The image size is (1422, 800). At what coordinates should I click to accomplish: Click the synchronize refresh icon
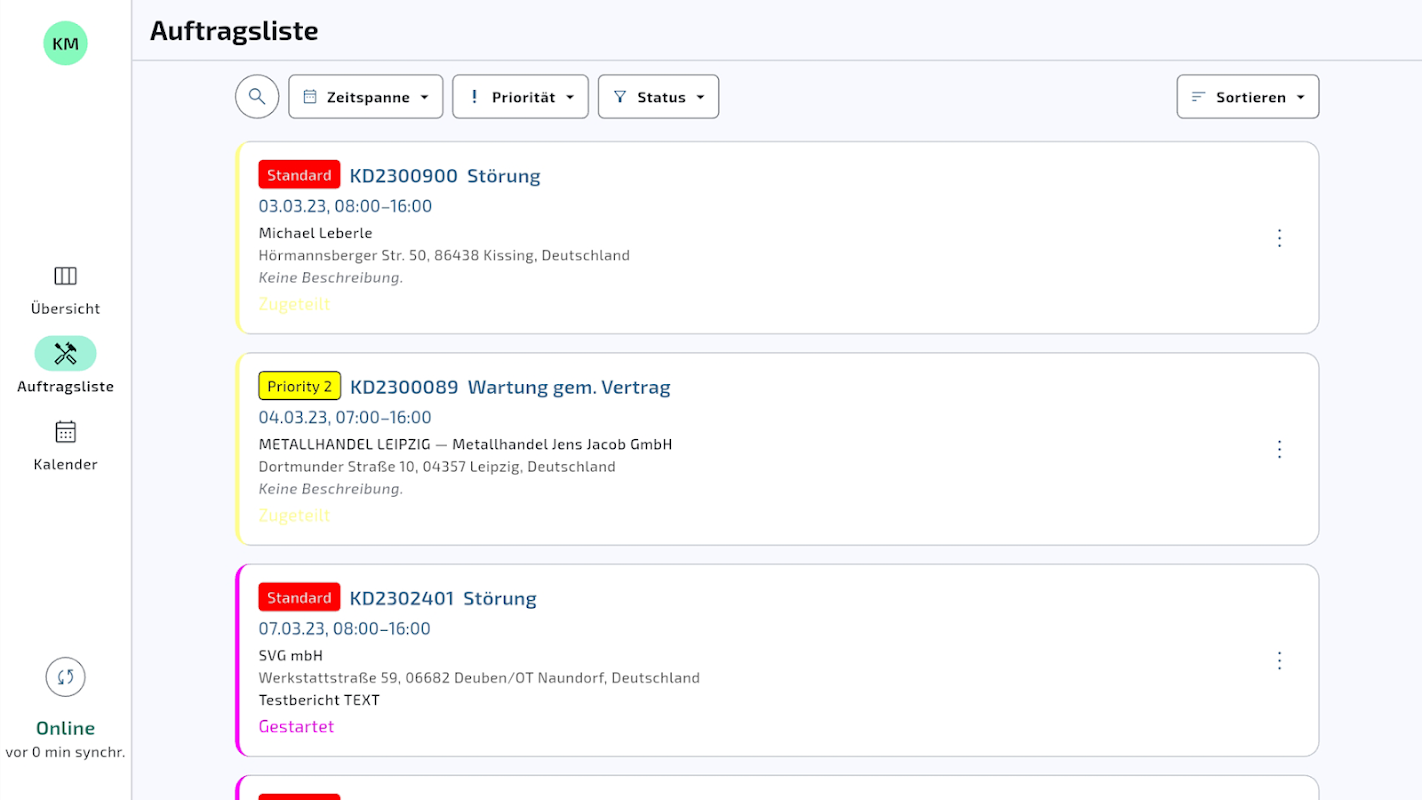tap(65, 677)
